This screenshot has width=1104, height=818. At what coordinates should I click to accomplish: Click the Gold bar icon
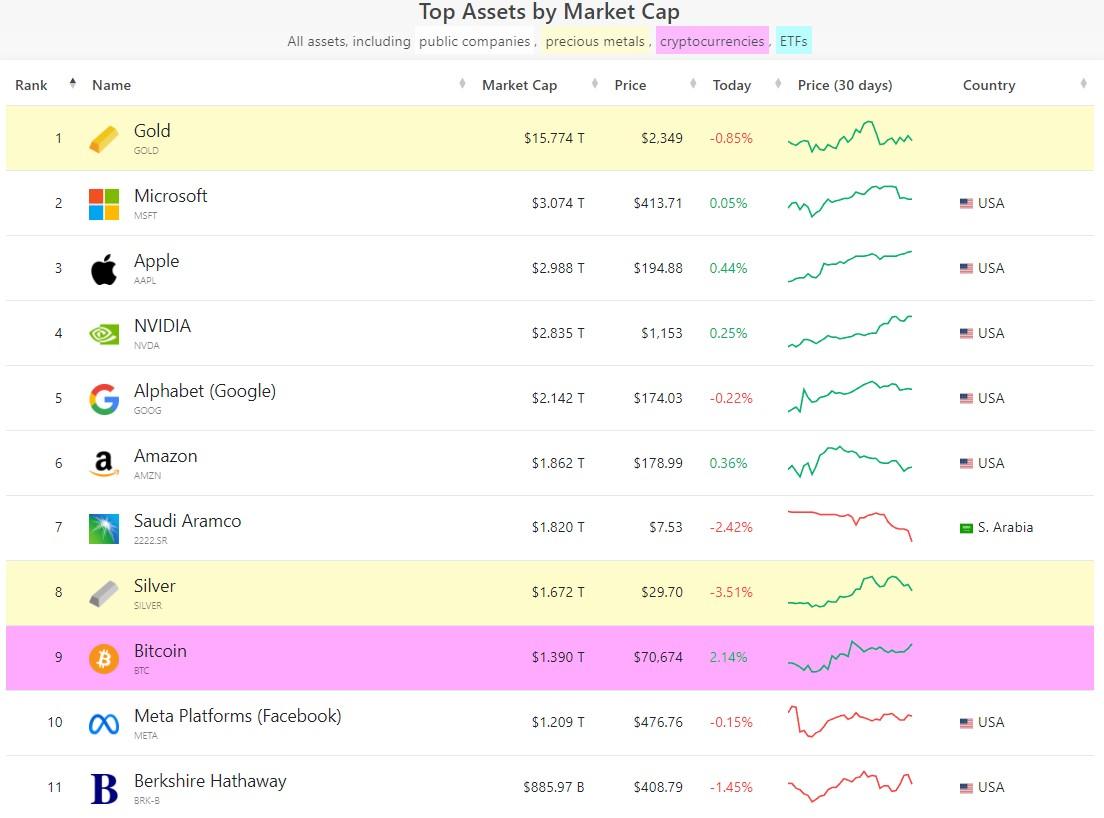(x=104, y=139)
